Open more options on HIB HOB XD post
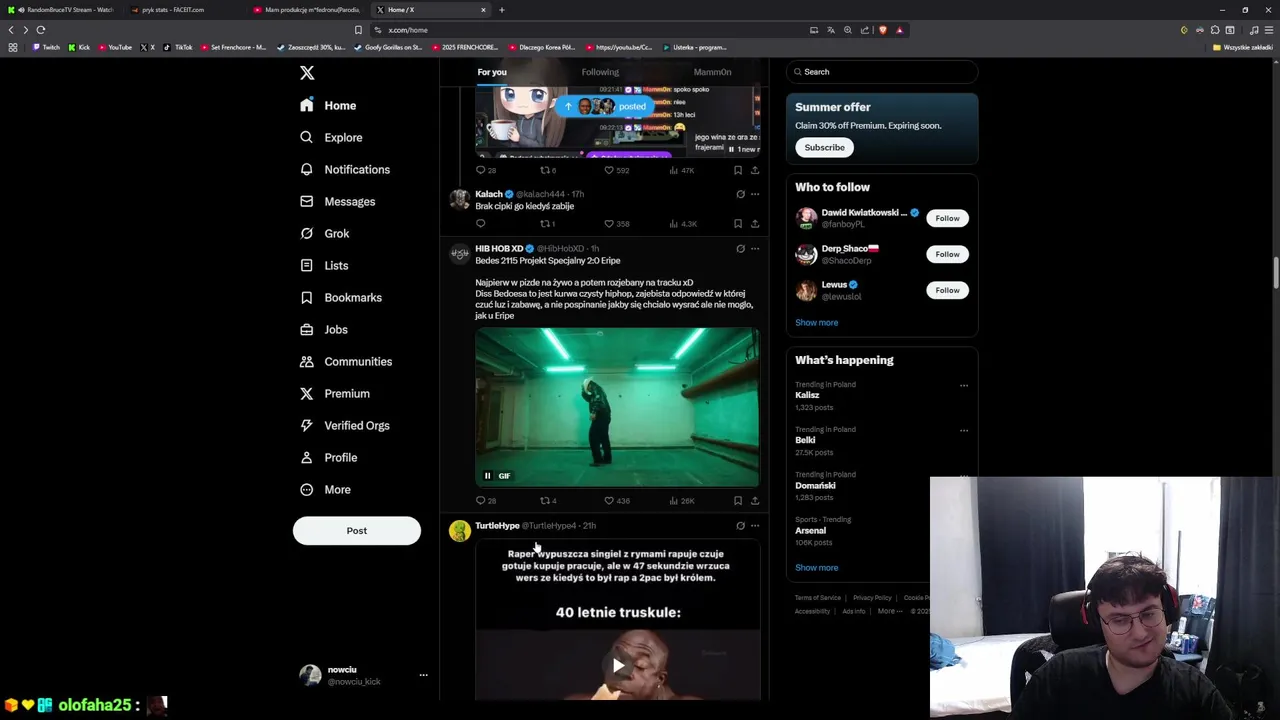This screenshot has width=1280, height=720. [x=755, y=249]
